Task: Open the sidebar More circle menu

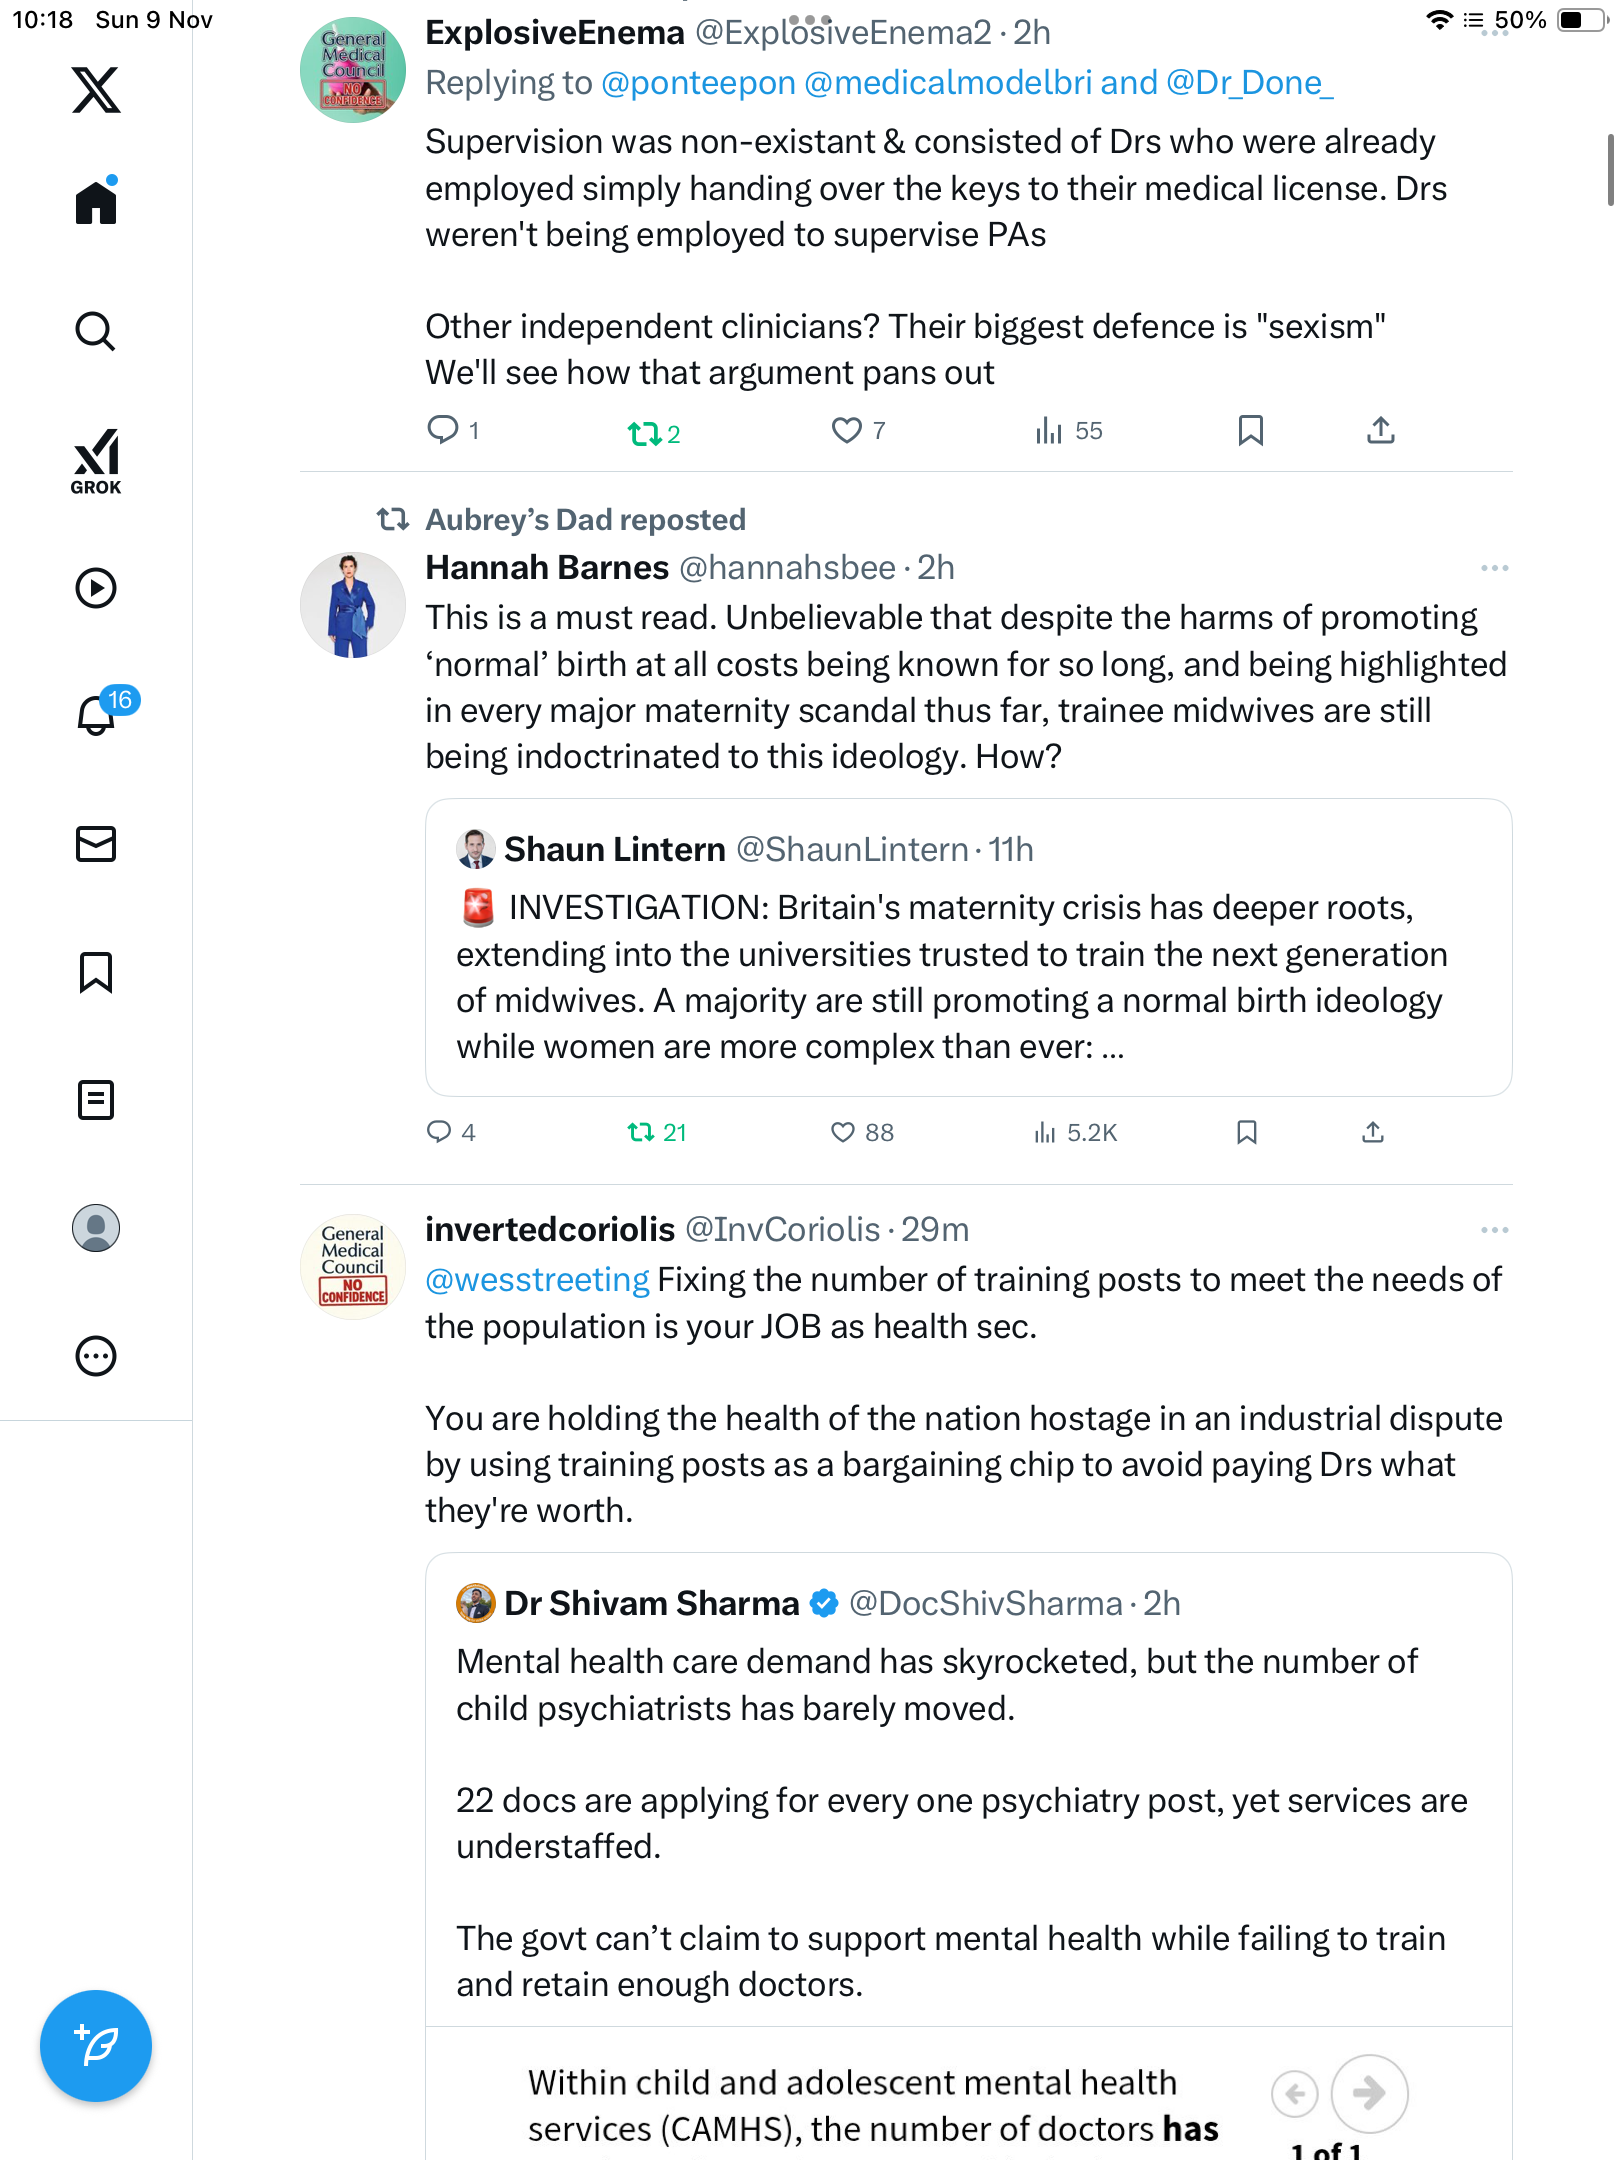Action: coord(96,1356)
